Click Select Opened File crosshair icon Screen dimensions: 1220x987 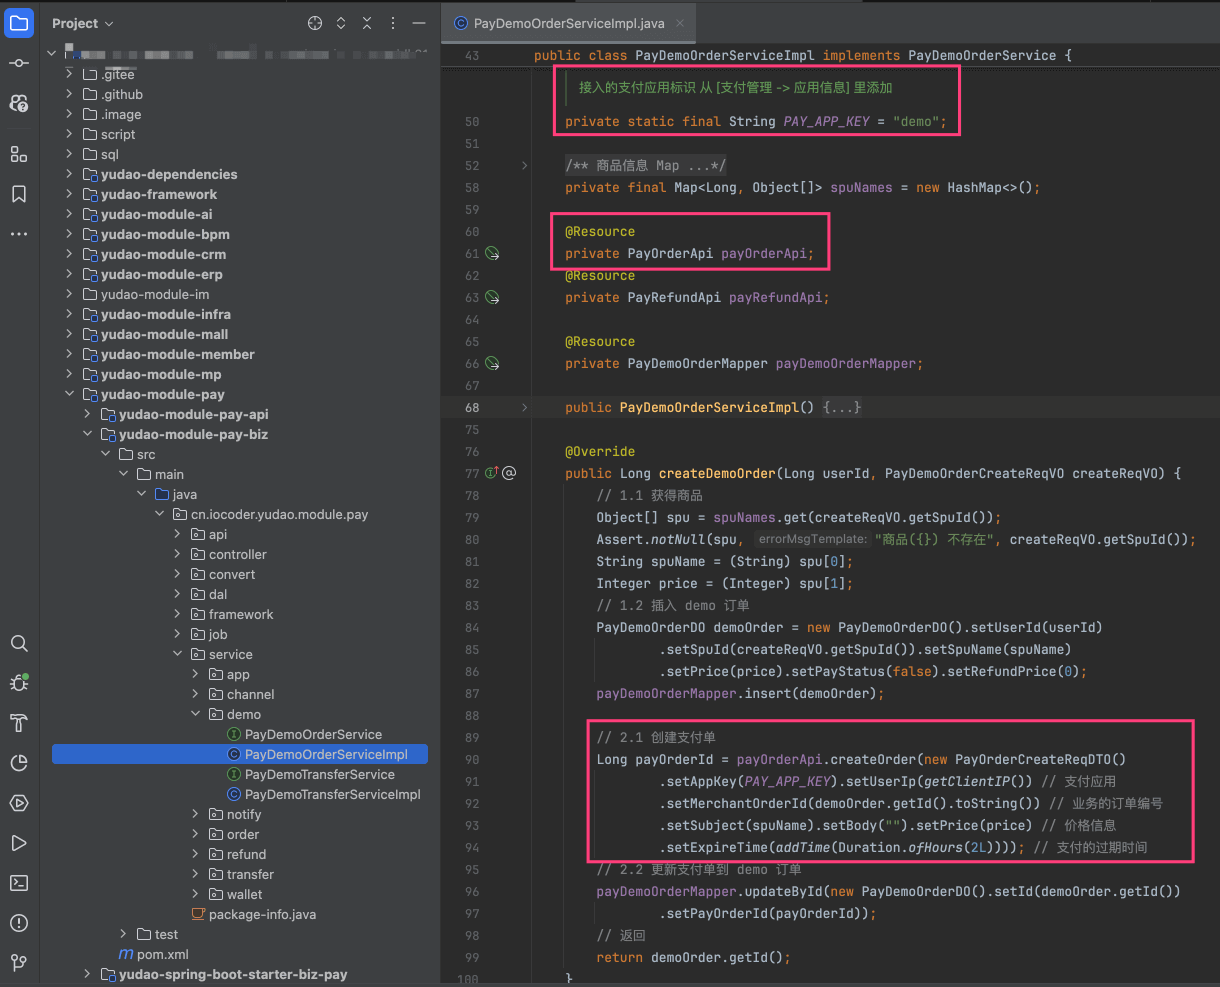click(x=315, y=23)
